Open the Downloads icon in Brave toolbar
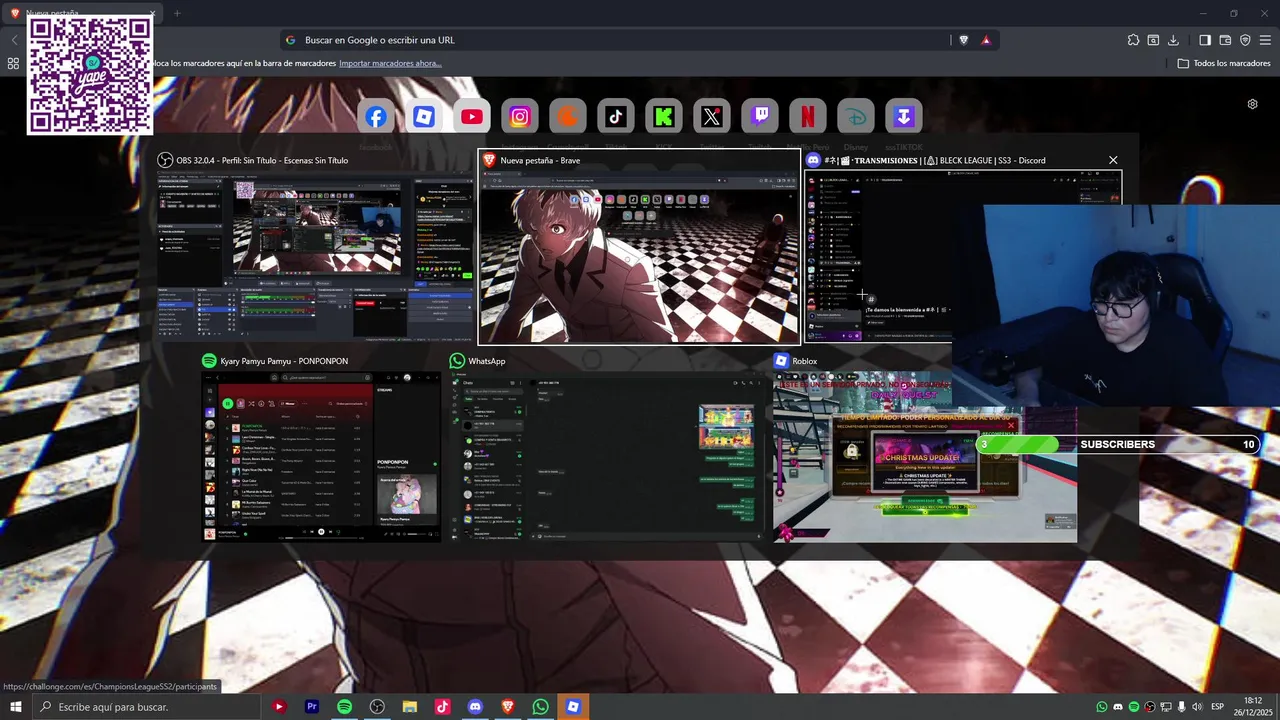 (x=1173, y=40)
